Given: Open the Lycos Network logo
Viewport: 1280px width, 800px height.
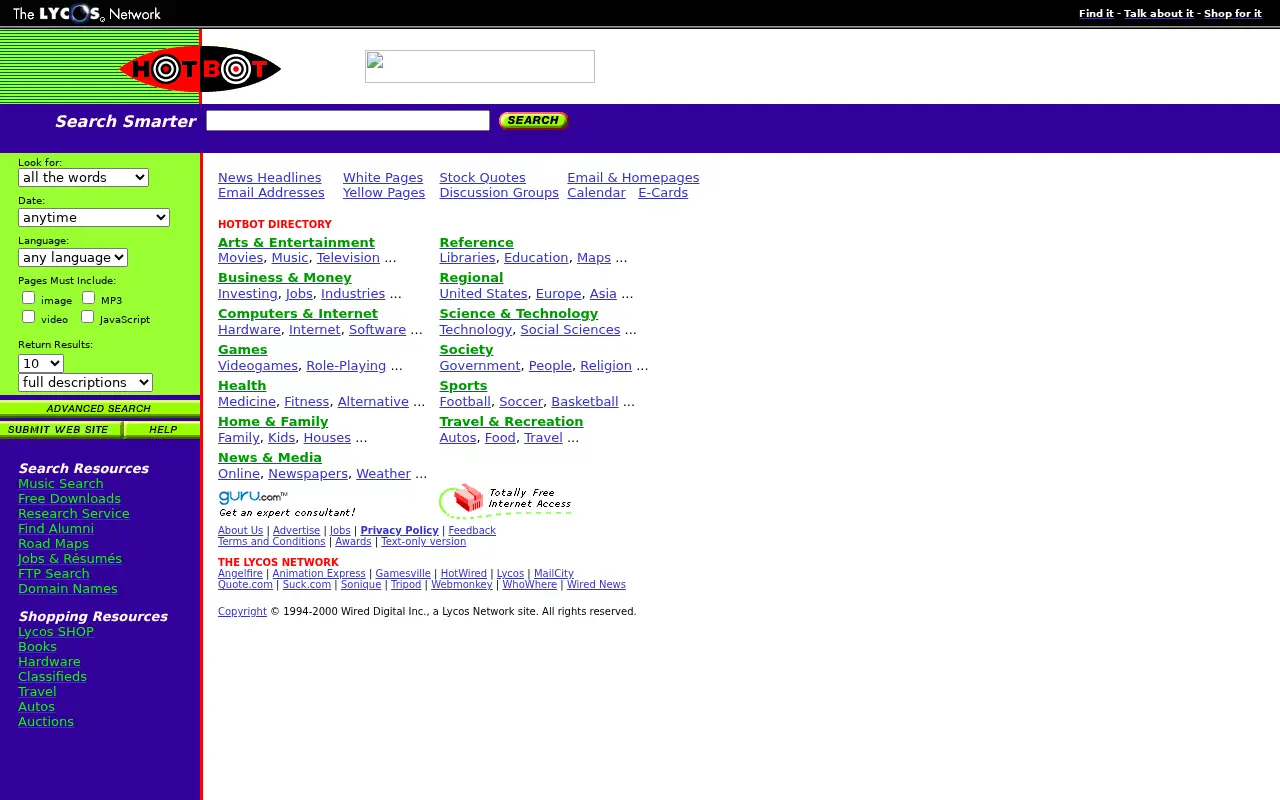Looking at the screenshot, I should [87, 13].
